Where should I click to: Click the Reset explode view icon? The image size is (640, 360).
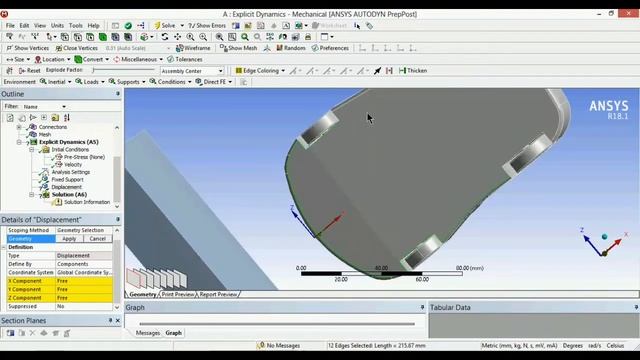22,71
